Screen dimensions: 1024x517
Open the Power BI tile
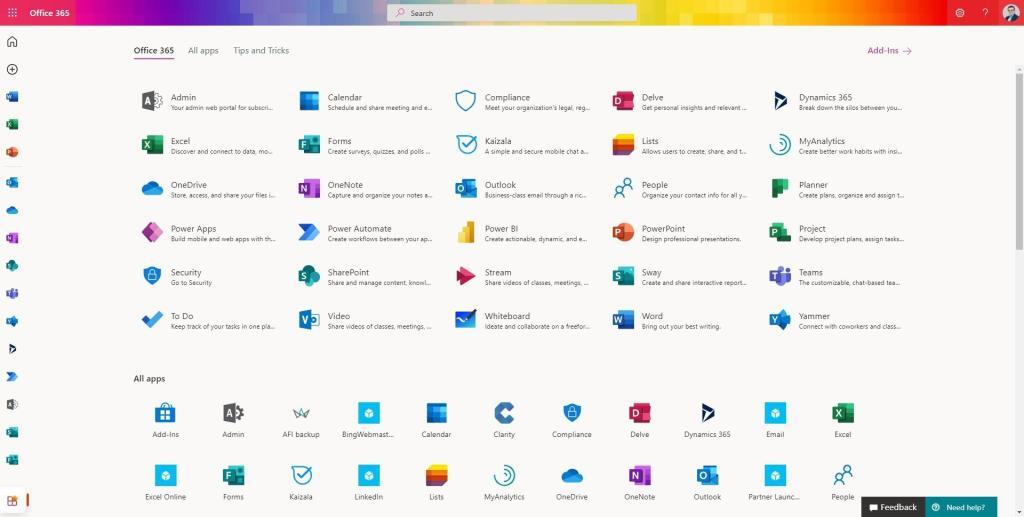coord(521,232)
